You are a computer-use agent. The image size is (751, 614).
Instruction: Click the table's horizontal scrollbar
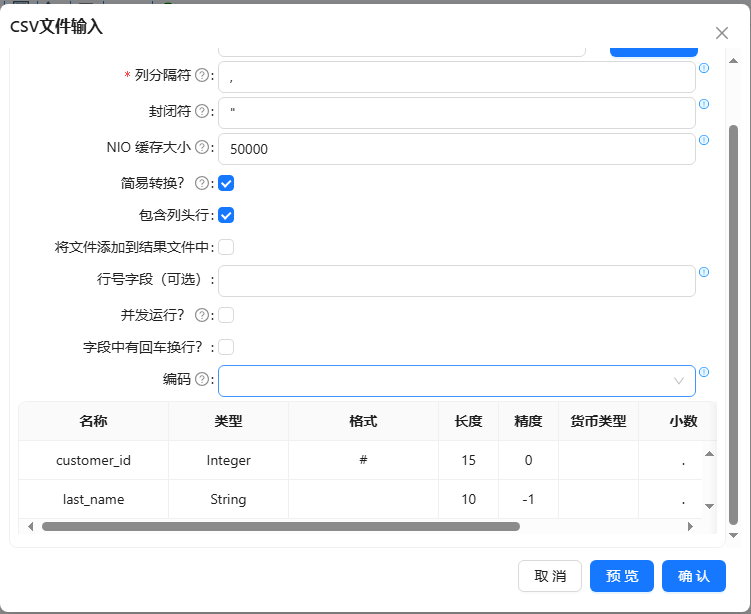[280, 526]
